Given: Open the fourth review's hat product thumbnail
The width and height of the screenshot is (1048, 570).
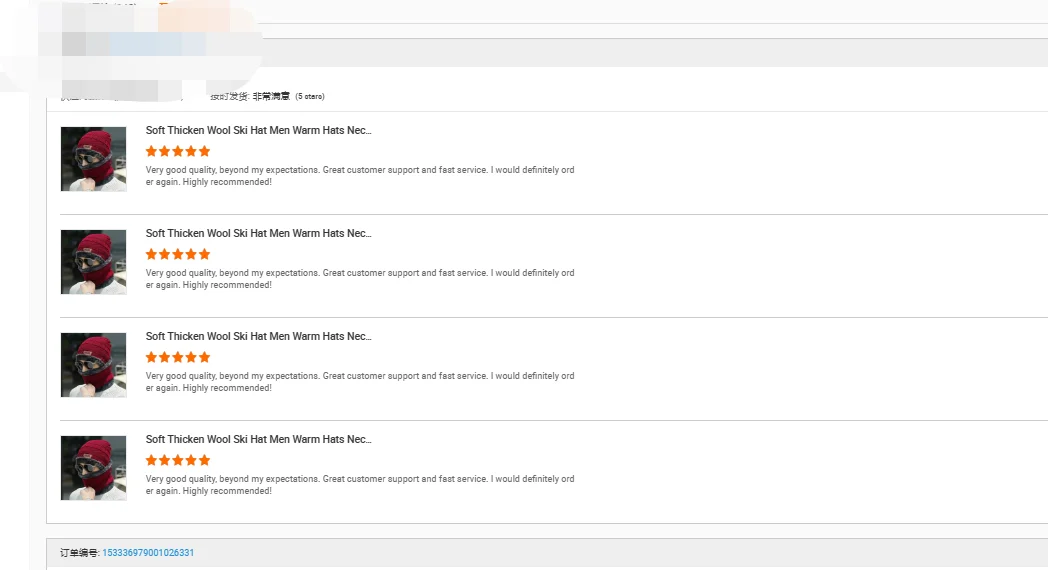Looking at the screenshot, I should [x=93, y=468].
